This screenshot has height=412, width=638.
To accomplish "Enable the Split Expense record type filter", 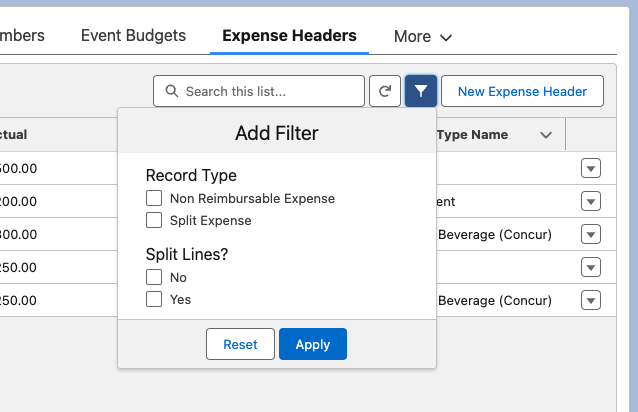I will (154, 220).
